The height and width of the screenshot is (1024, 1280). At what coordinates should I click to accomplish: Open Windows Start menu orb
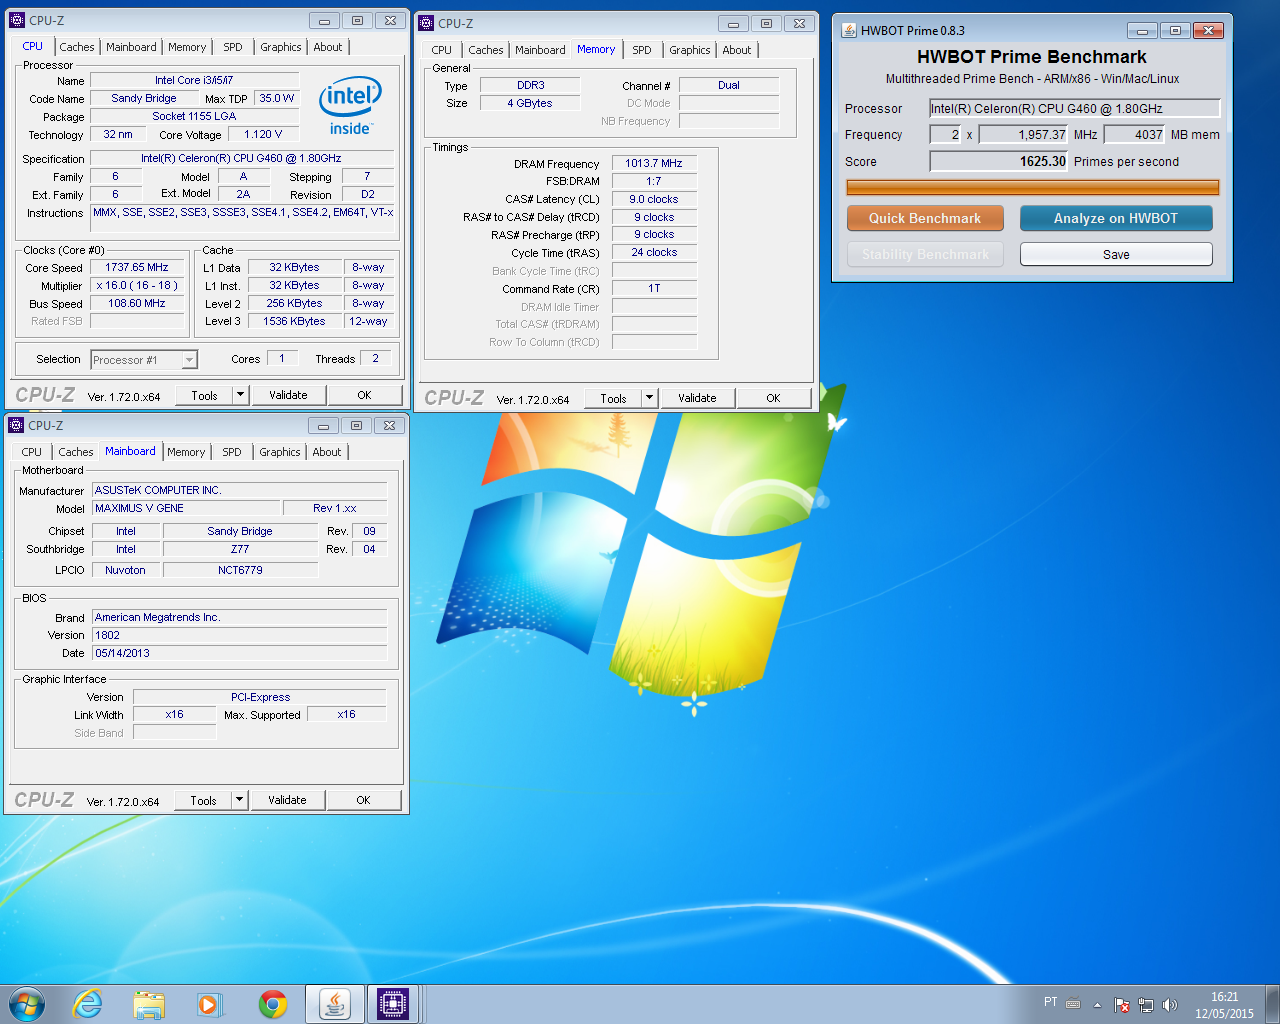pyautogui.click(x=27, y=1004)
